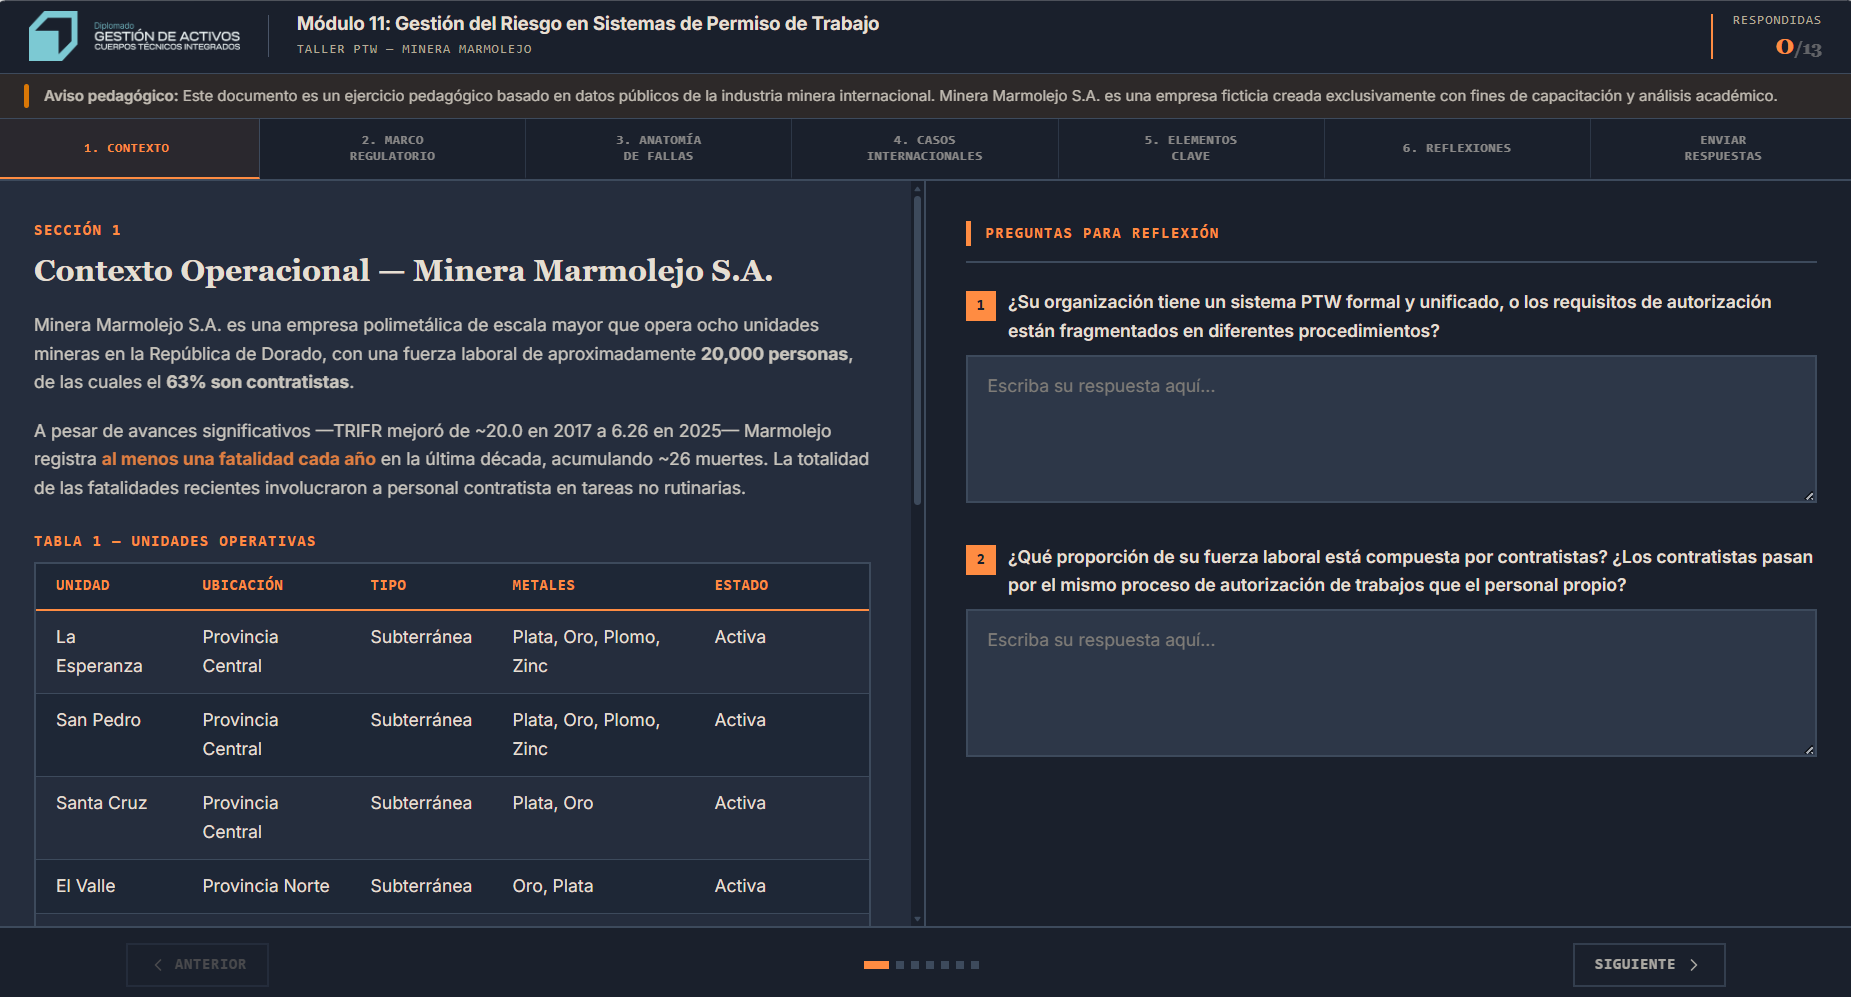Click the 'Contexto Operacional' section heading

(x=403, y=271)
